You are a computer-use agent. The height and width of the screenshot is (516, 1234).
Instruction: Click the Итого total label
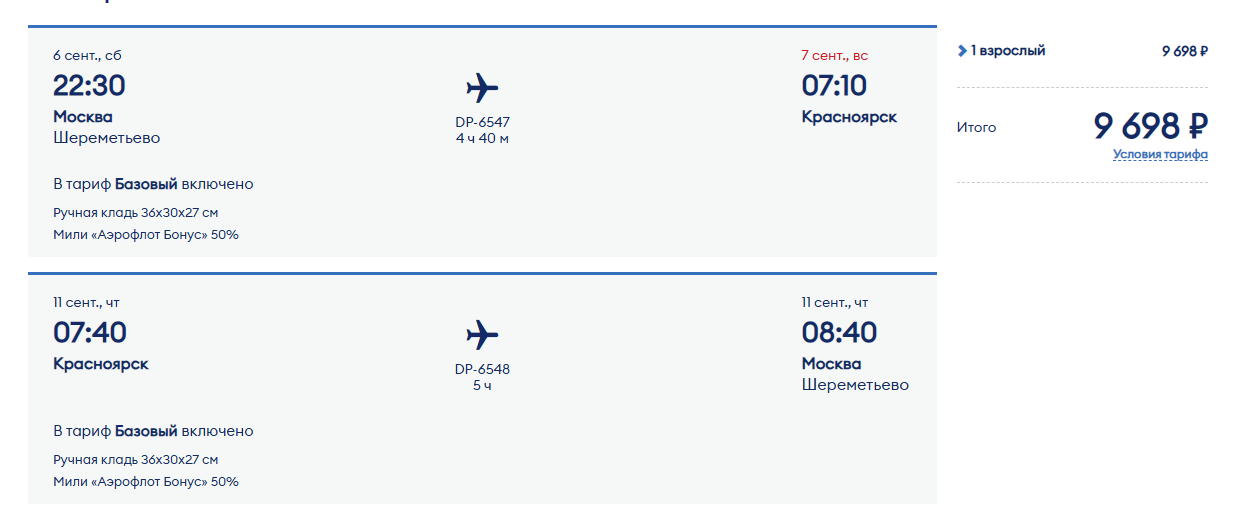point(976,127)
